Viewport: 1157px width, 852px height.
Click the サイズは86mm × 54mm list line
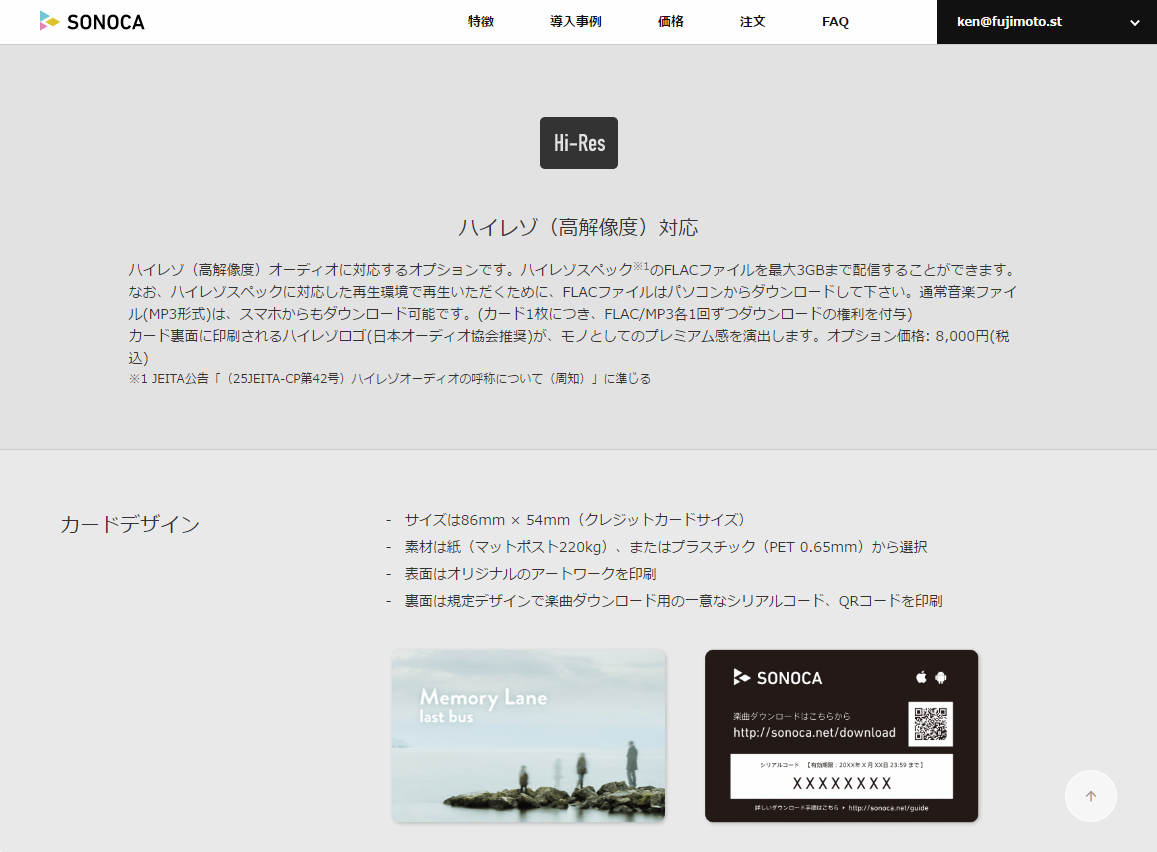tap(575, 520)
